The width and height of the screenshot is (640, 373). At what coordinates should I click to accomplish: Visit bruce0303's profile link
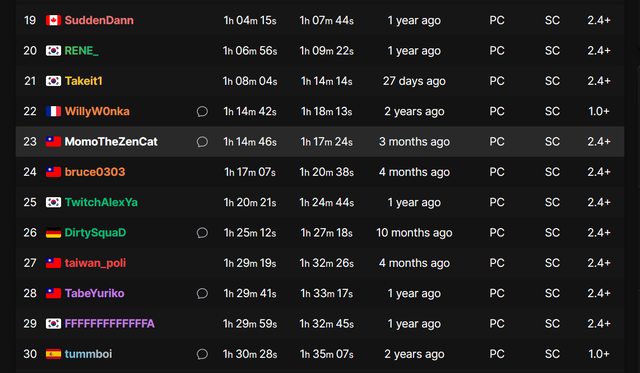[95, 172]
